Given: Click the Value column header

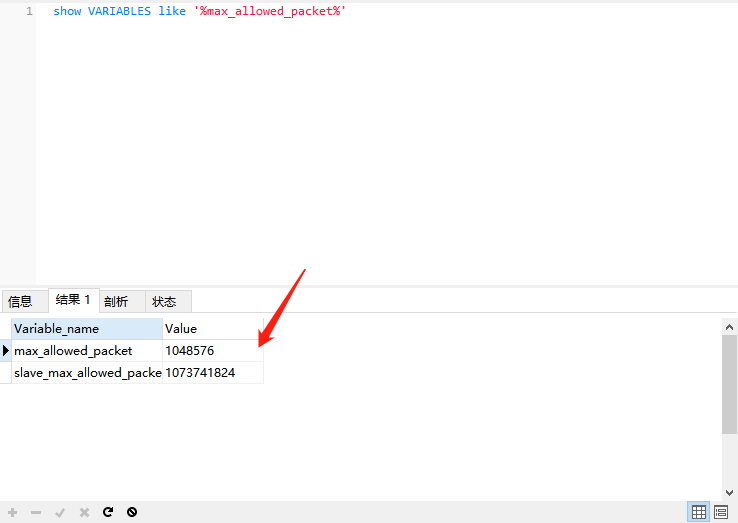Looking at the screenshot, I should tap(212, 328).
